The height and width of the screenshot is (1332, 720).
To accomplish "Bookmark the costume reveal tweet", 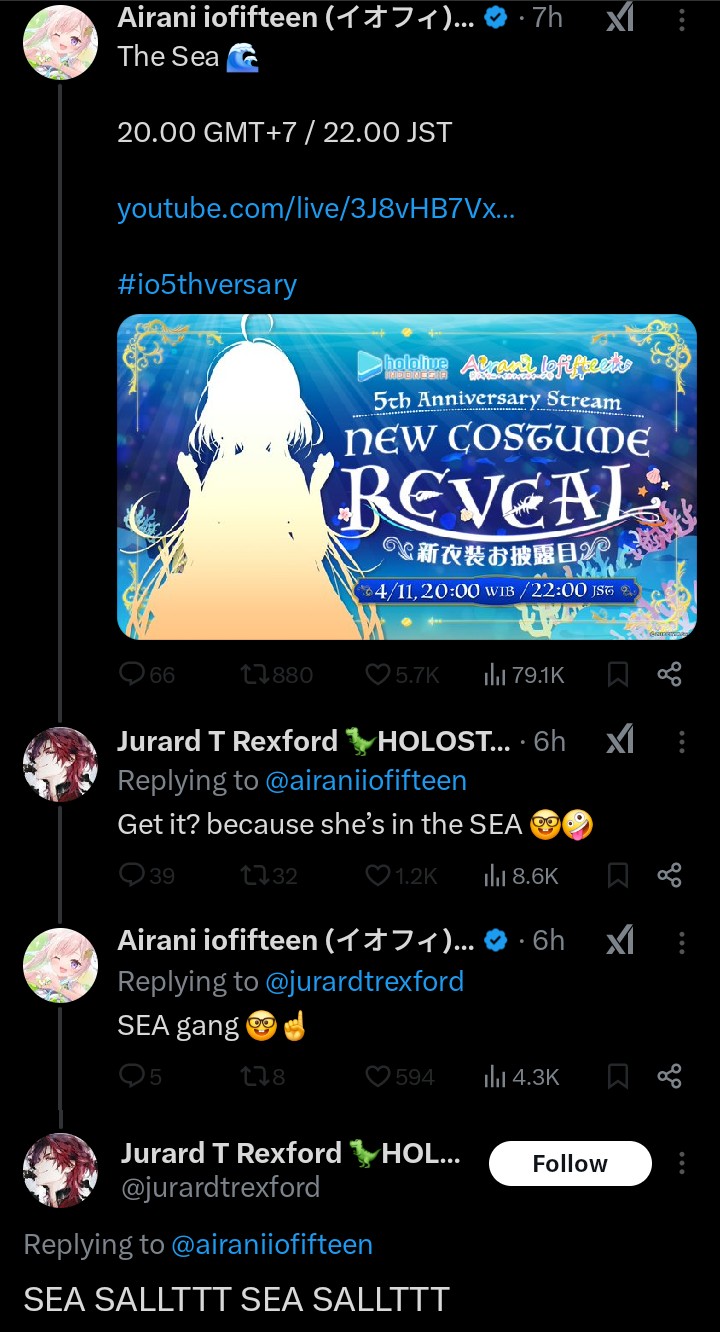I will 618,675.
